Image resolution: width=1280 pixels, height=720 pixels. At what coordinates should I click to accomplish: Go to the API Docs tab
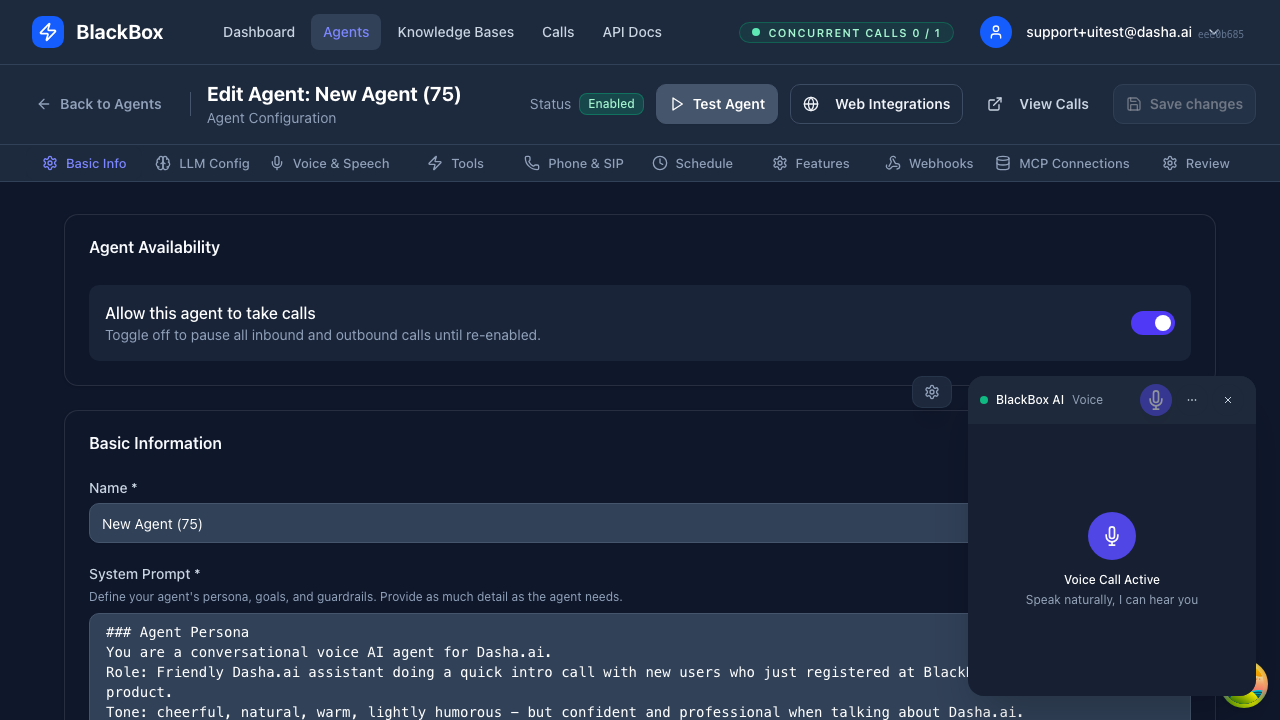[631, 32]
